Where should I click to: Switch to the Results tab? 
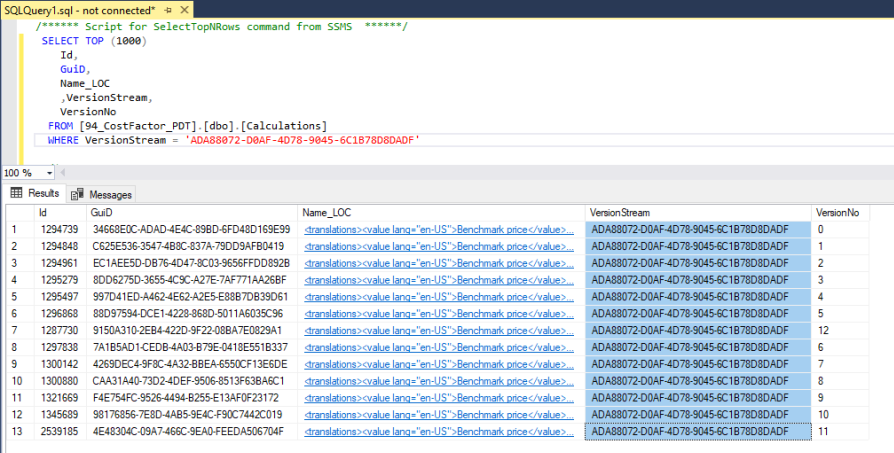[x=35, y=193]
